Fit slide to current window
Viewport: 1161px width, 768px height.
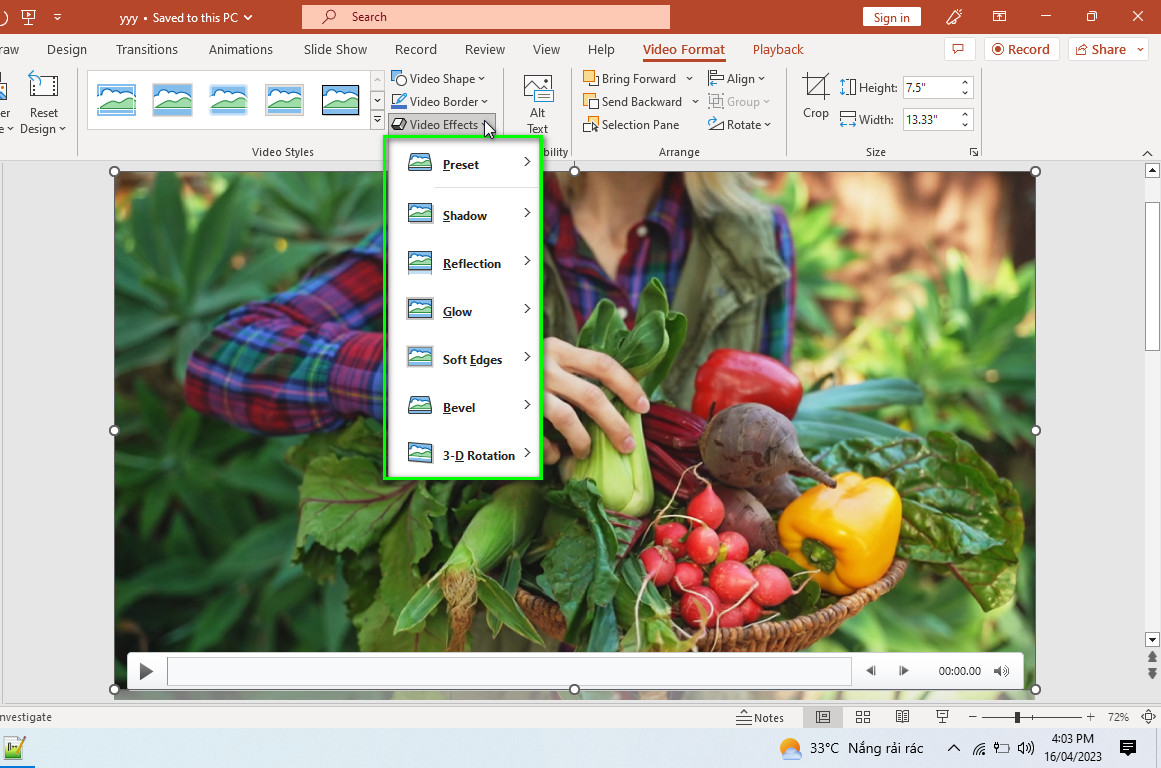click(x=1148, y=717)
